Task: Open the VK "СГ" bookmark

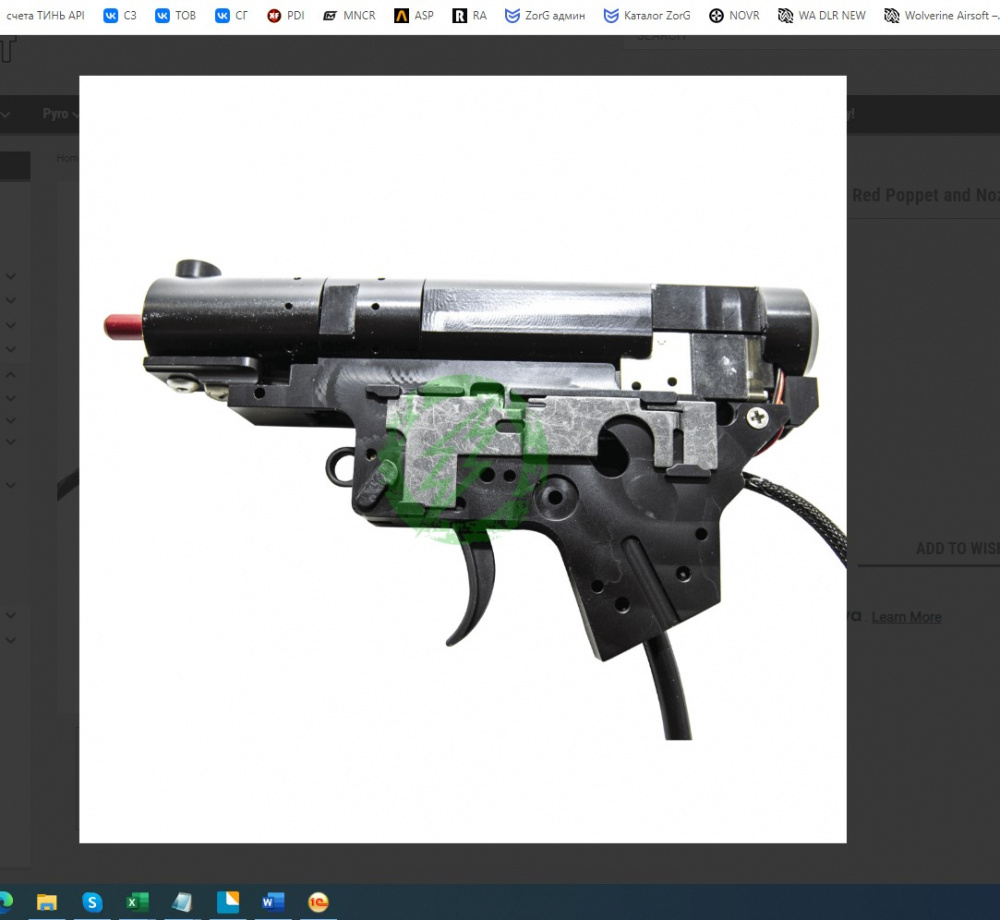Action: (x=231, y=15)
